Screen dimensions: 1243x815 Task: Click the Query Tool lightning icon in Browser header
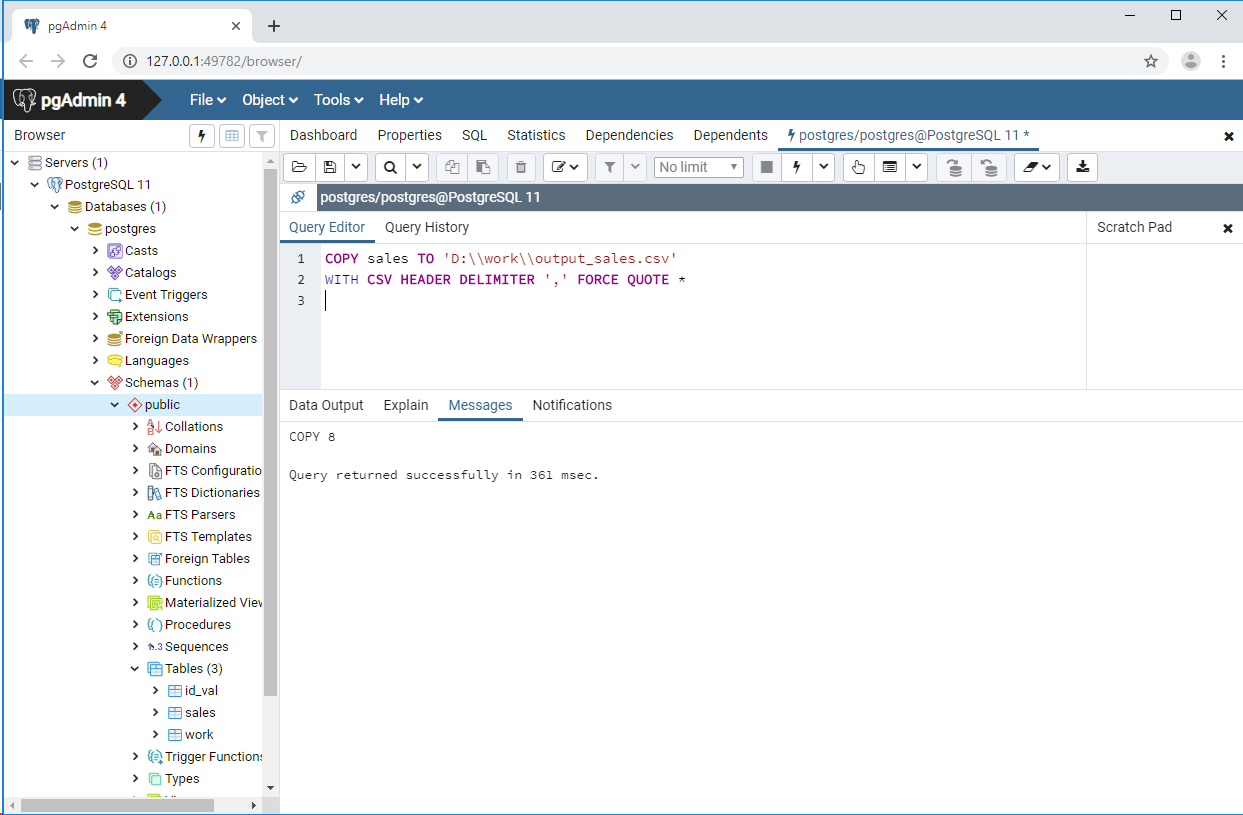point(202,136)
